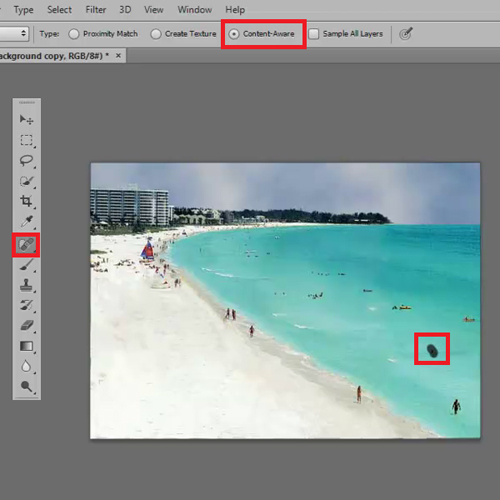Select the Lasso tool
The height and width of the screenshot is (500, 500).
[x=26, y=161]
